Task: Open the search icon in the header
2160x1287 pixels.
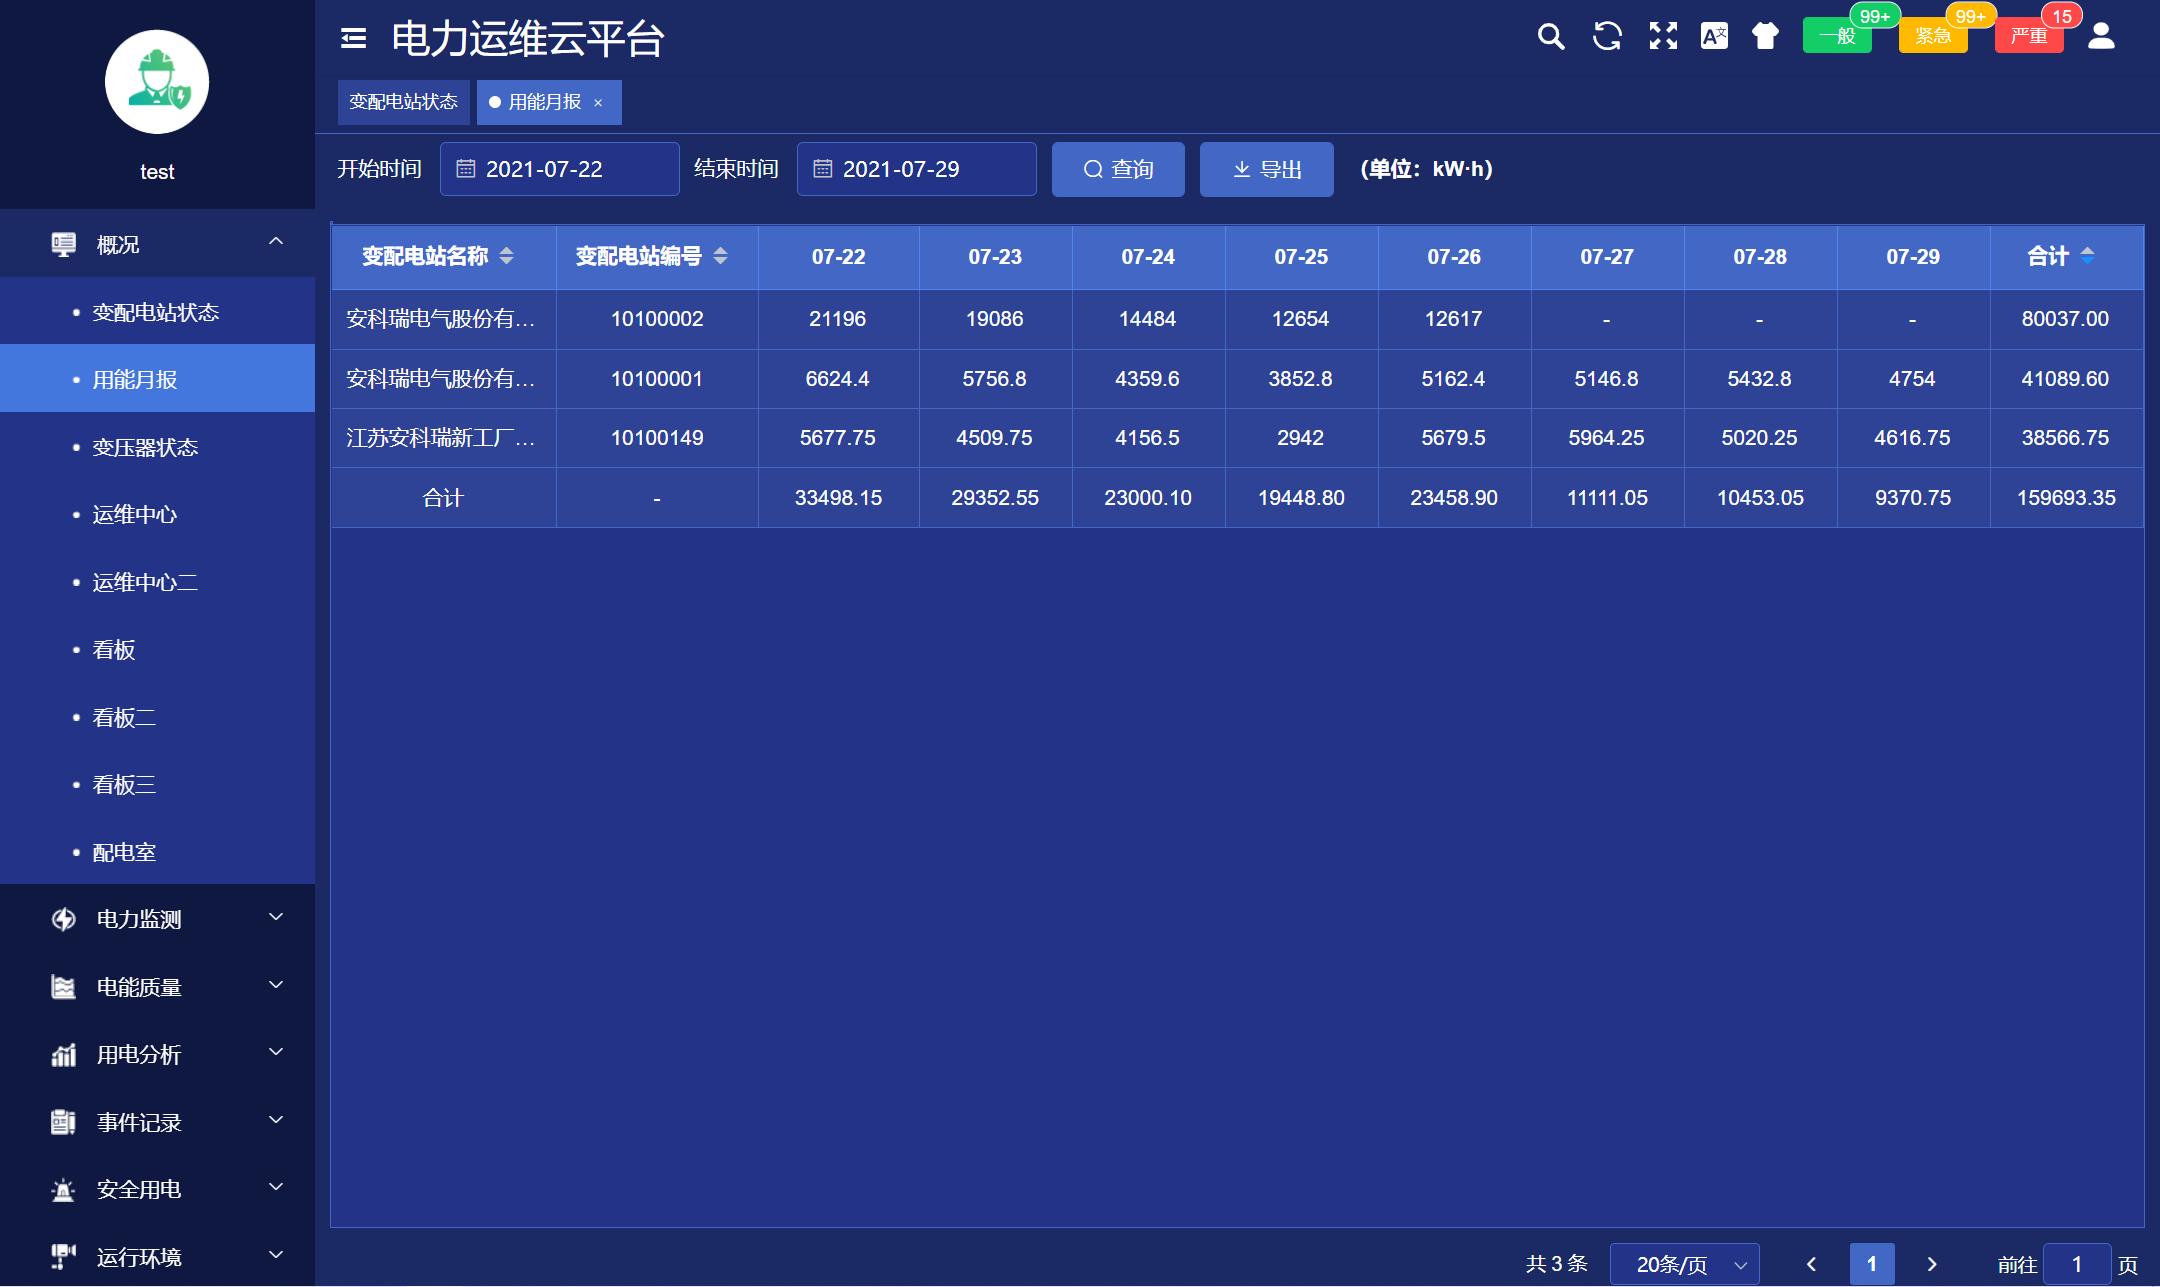Action: [x=1551, y=36]
